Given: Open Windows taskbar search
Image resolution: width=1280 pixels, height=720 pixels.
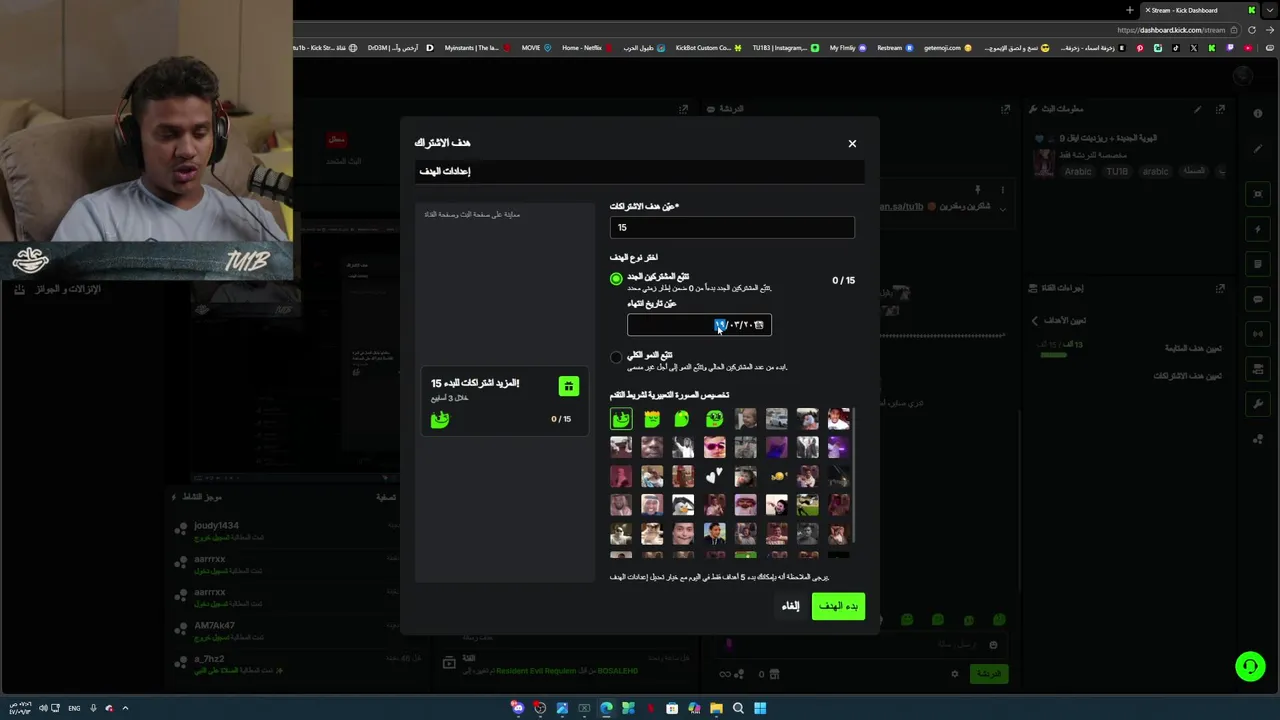Looking at the screenshot, I should tap(738, 708).
